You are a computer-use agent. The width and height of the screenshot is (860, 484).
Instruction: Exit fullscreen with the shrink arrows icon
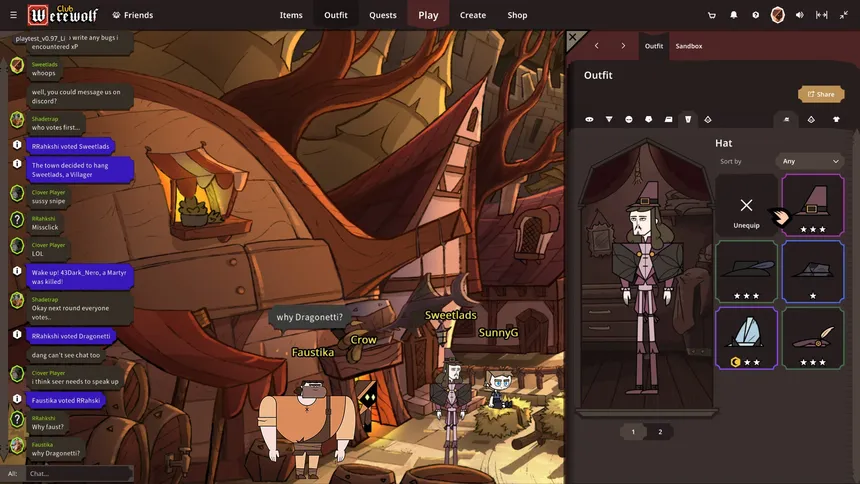(x=844, y=15)
